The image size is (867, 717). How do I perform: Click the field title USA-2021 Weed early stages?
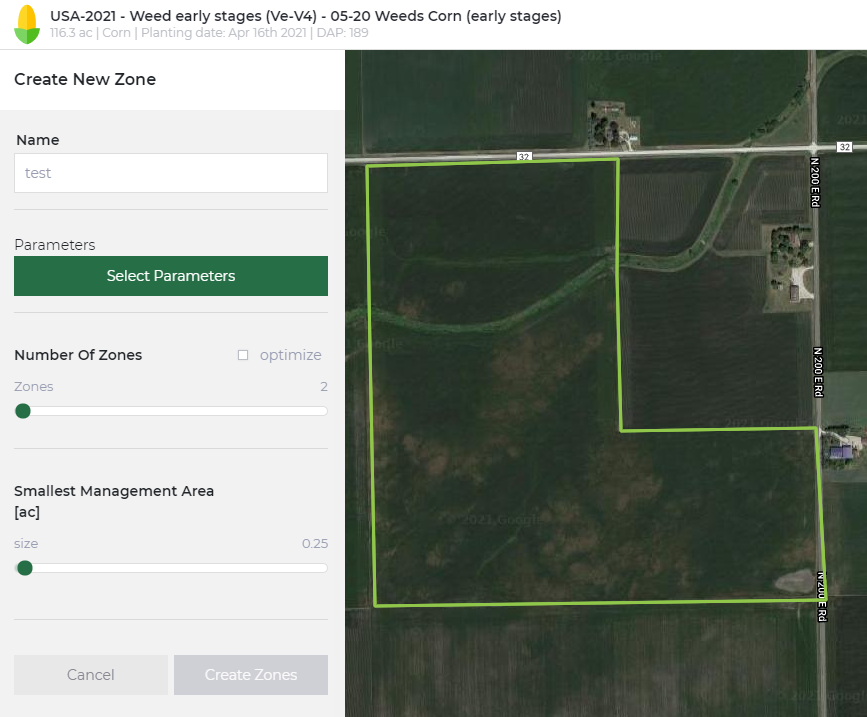point(306,16)
